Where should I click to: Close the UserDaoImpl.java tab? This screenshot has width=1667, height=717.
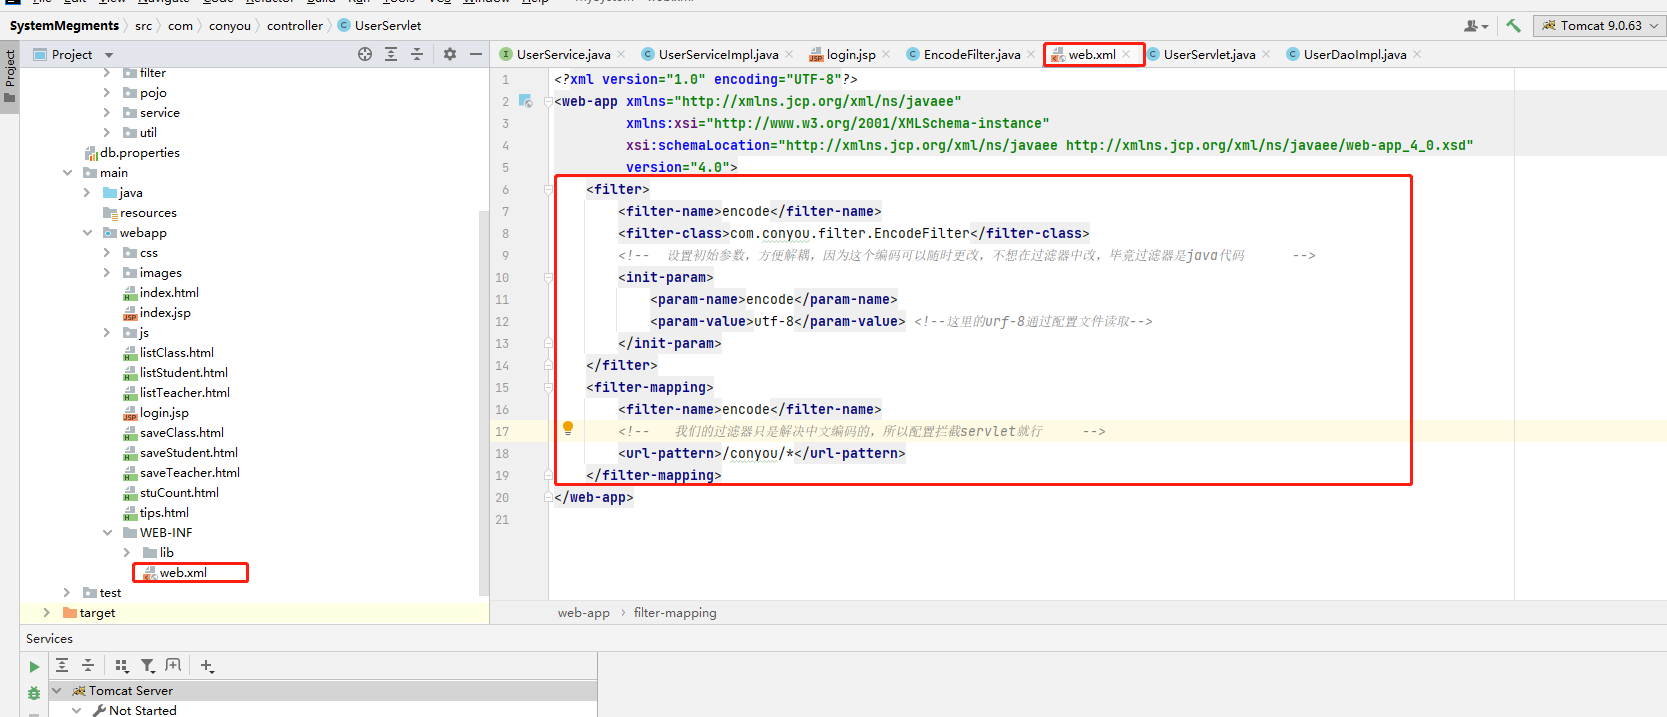coord(1417,54)
